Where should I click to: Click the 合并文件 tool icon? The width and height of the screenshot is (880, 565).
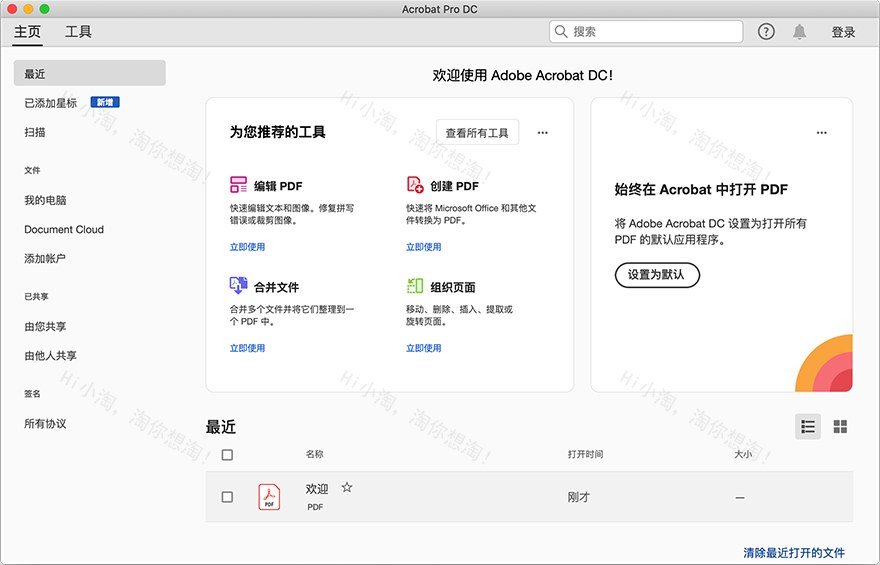239,286
